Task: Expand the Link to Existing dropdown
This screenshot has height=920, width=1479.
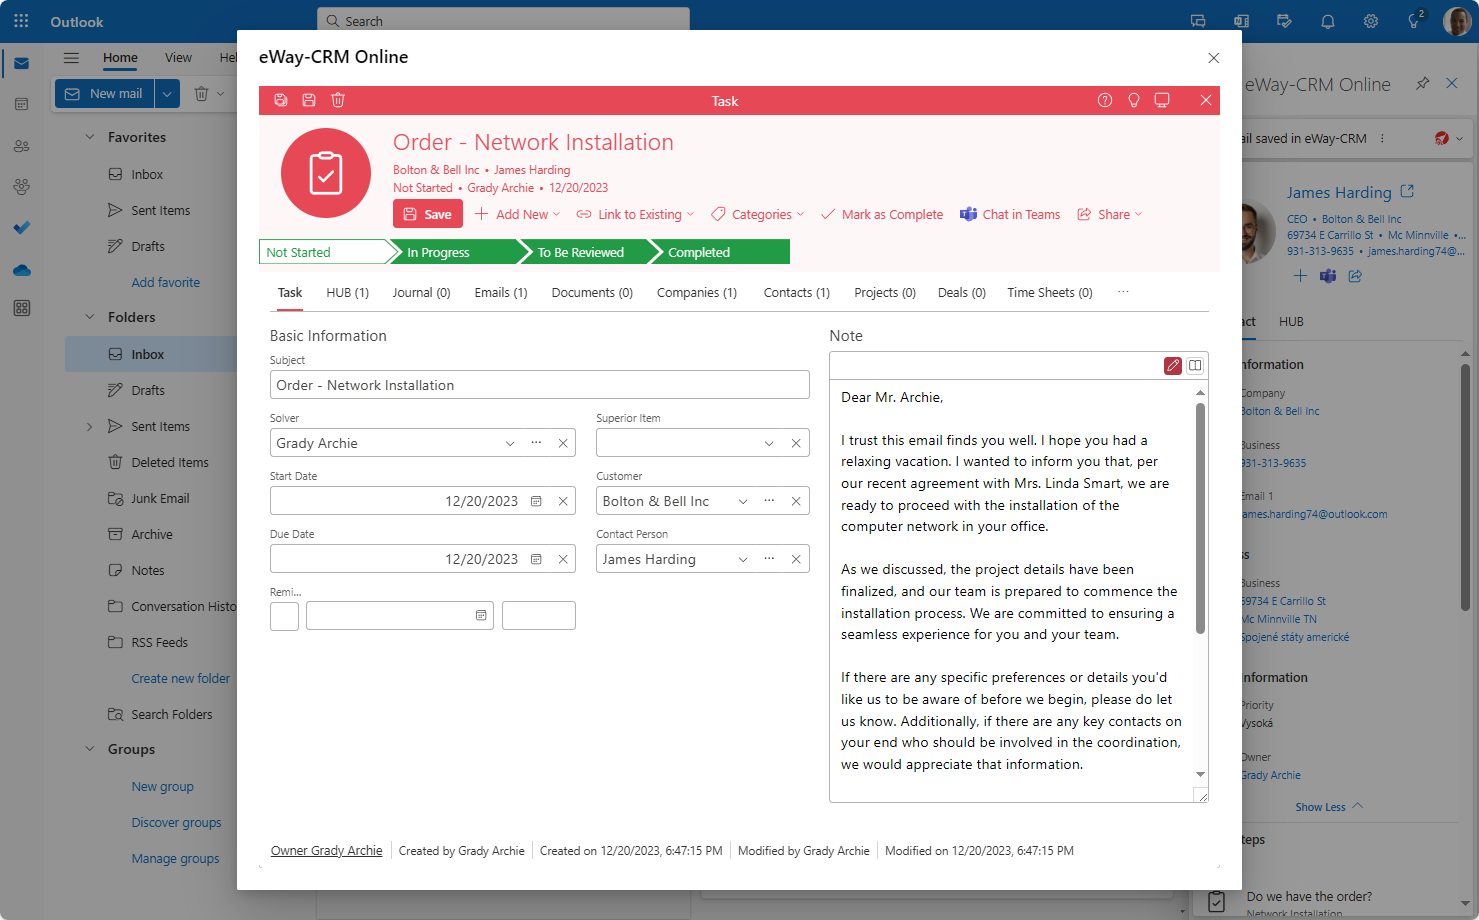Action: [x=690, y=215]
